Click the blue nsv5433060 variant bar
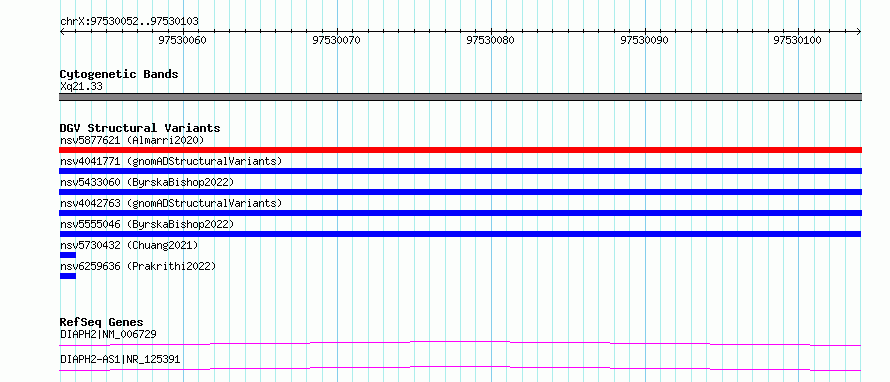 (x=460, y=192)
